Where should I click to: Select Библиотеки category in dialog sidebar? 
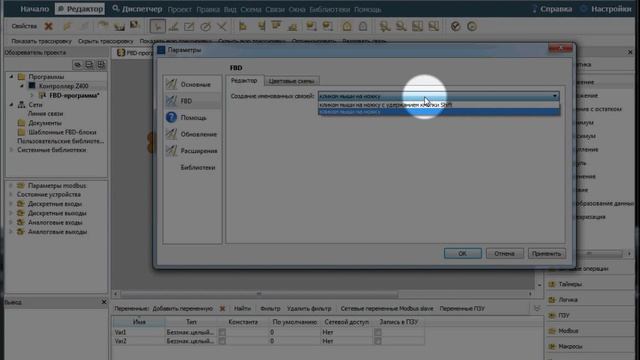(198, 168)
